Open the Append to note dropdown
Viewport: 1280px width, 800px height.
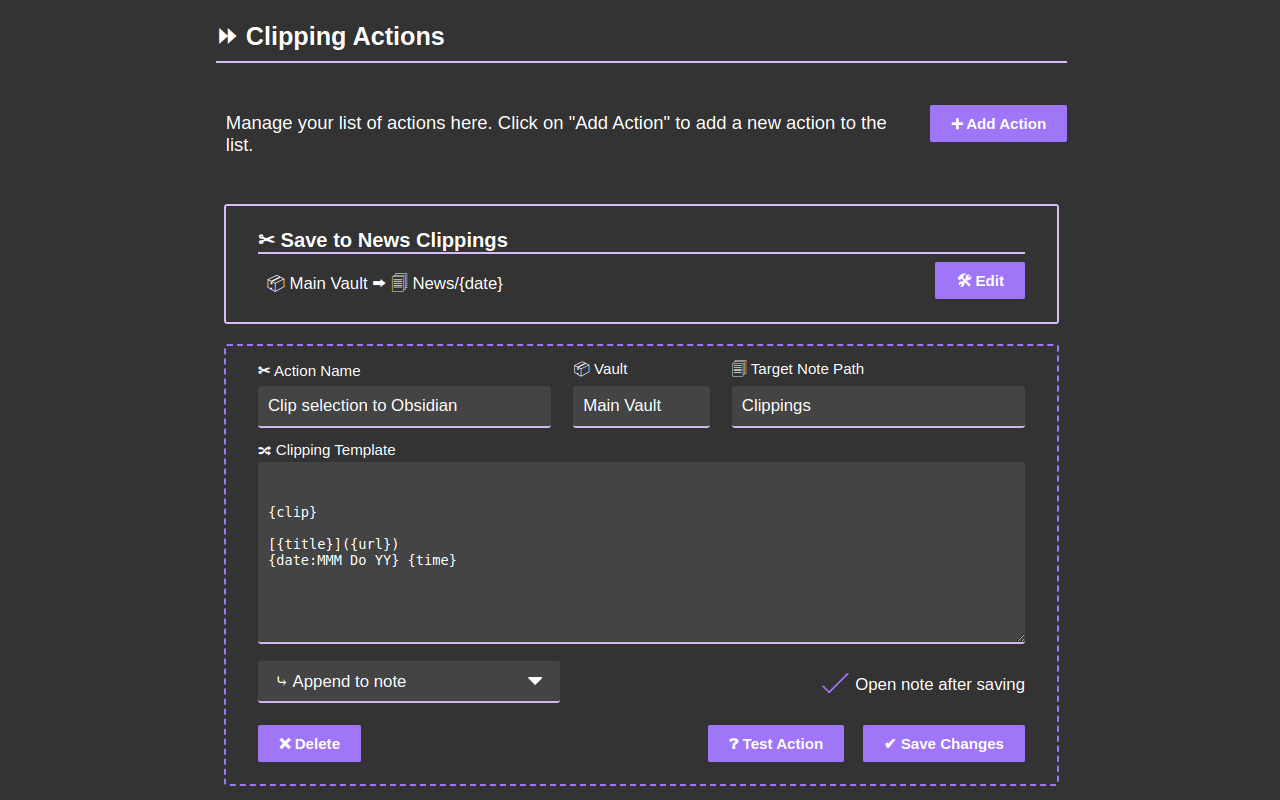[408, 682]
